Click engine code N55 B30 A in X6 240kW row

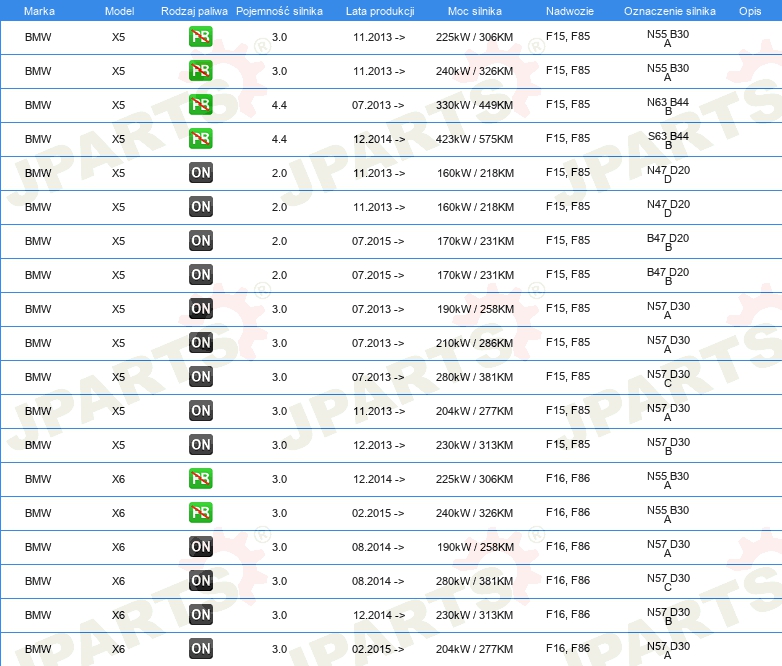668,514
